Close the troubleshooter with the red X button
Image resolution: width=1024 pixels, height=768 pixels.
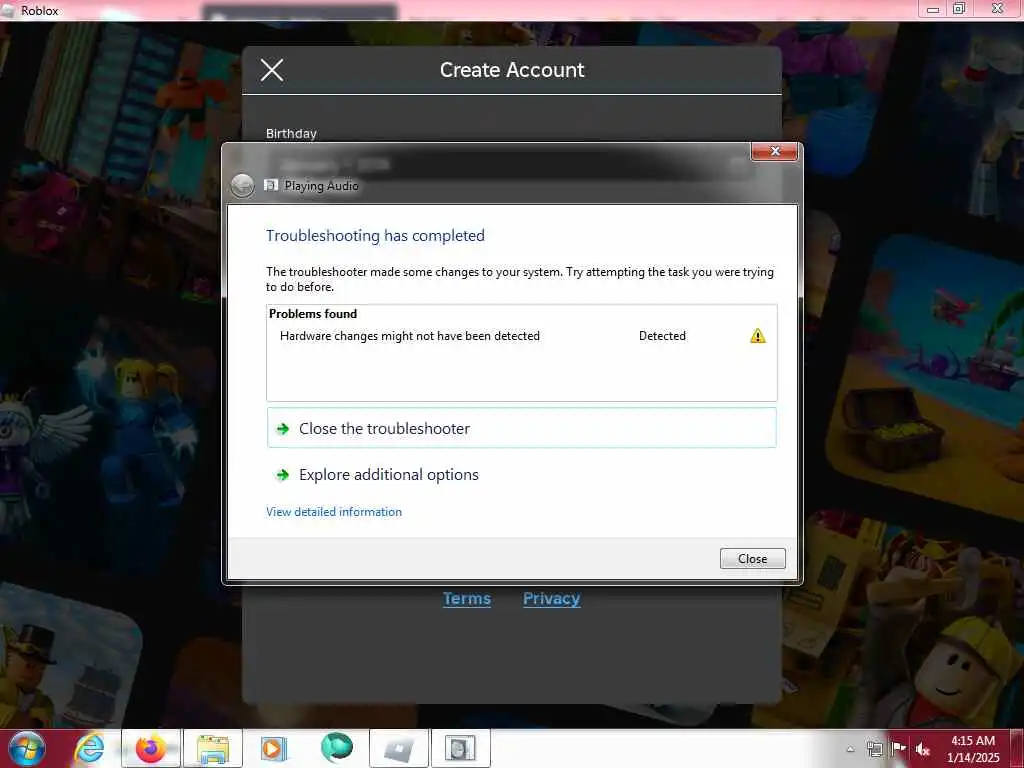(775, 152)
